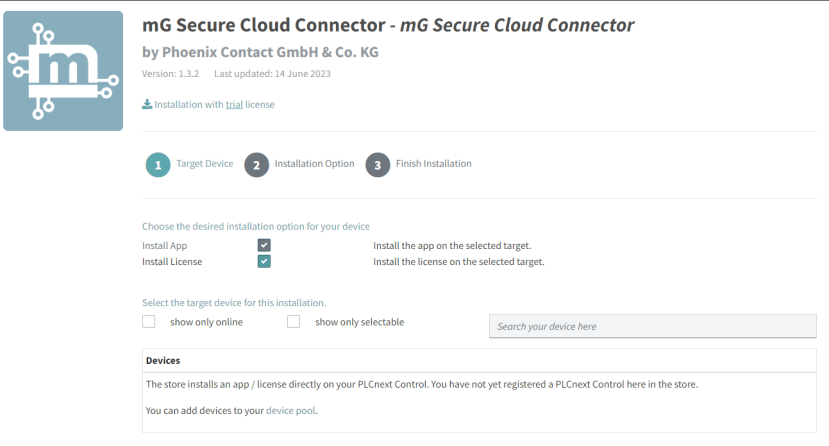Screen dimensions: 829x446
Task: Open the device pool link
Action: [x=290, y=411]
